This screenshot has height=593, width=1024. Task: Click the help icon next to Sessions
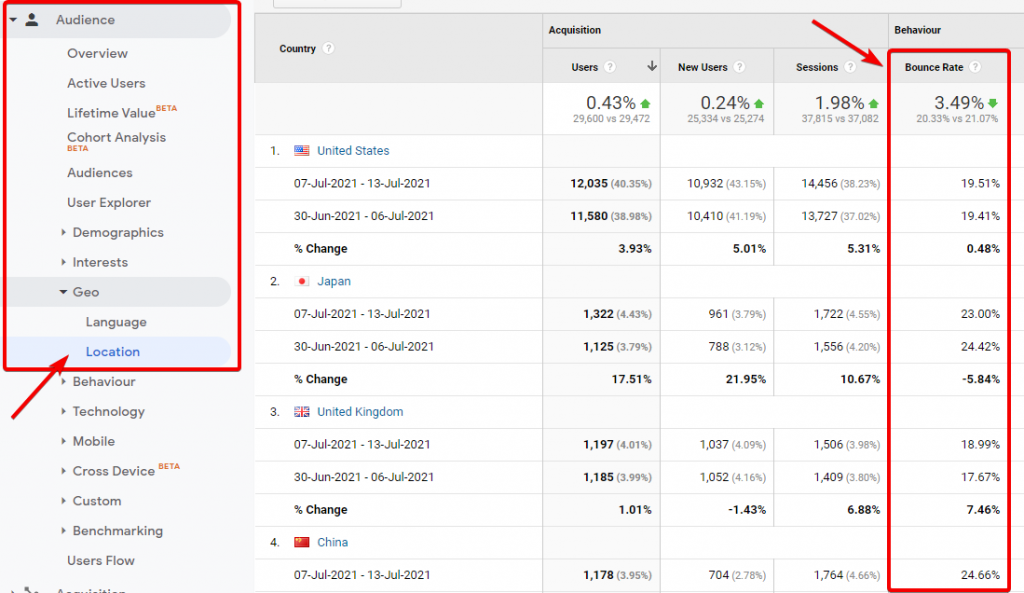(x=850, y=68)
